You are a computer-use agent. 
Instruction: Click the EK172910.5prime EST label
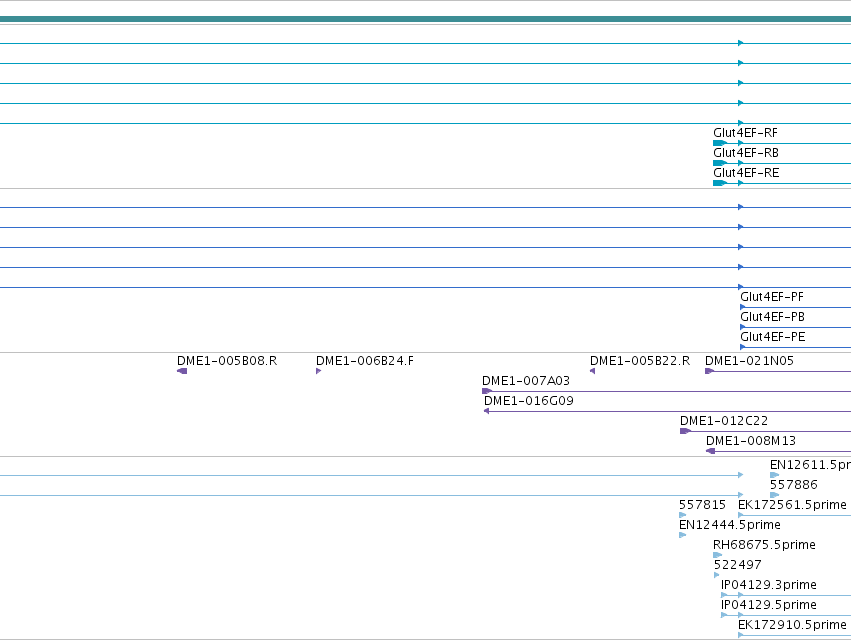792,625
